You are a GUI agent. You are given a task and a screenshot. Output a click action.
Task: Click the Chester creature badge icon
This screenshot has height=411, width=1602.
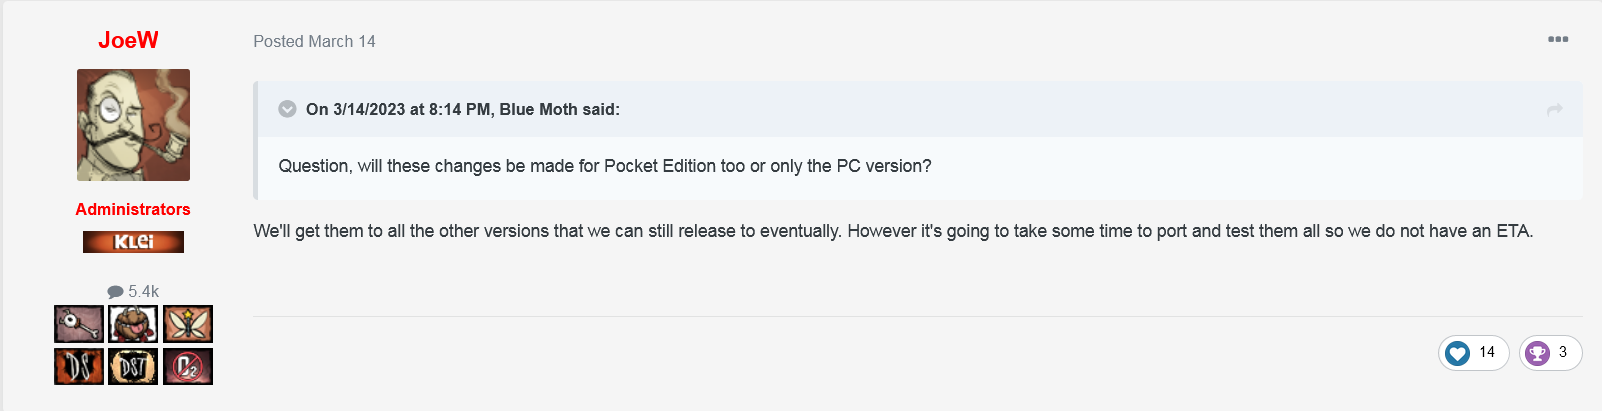click(133, 324)
